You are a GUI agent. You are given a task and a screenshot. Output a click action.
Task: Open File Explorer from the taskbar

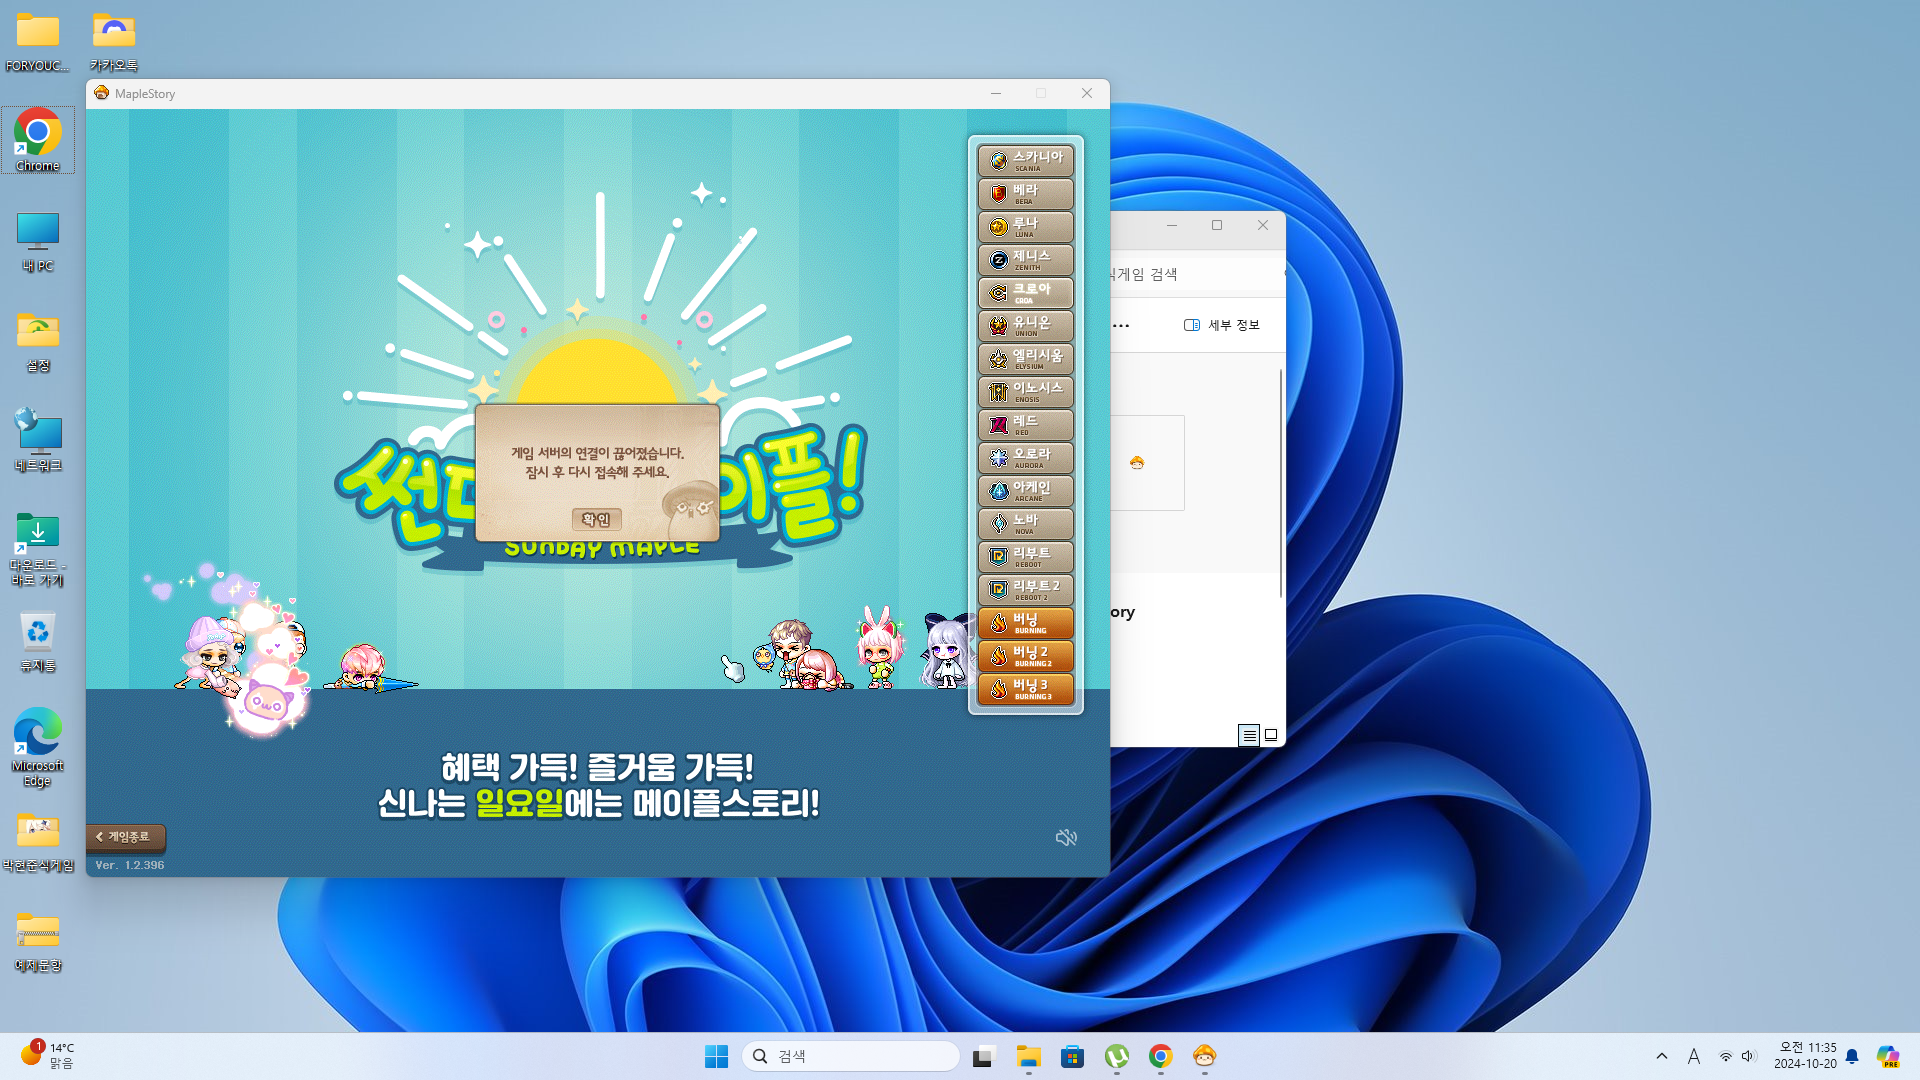pos(1028,1056)
